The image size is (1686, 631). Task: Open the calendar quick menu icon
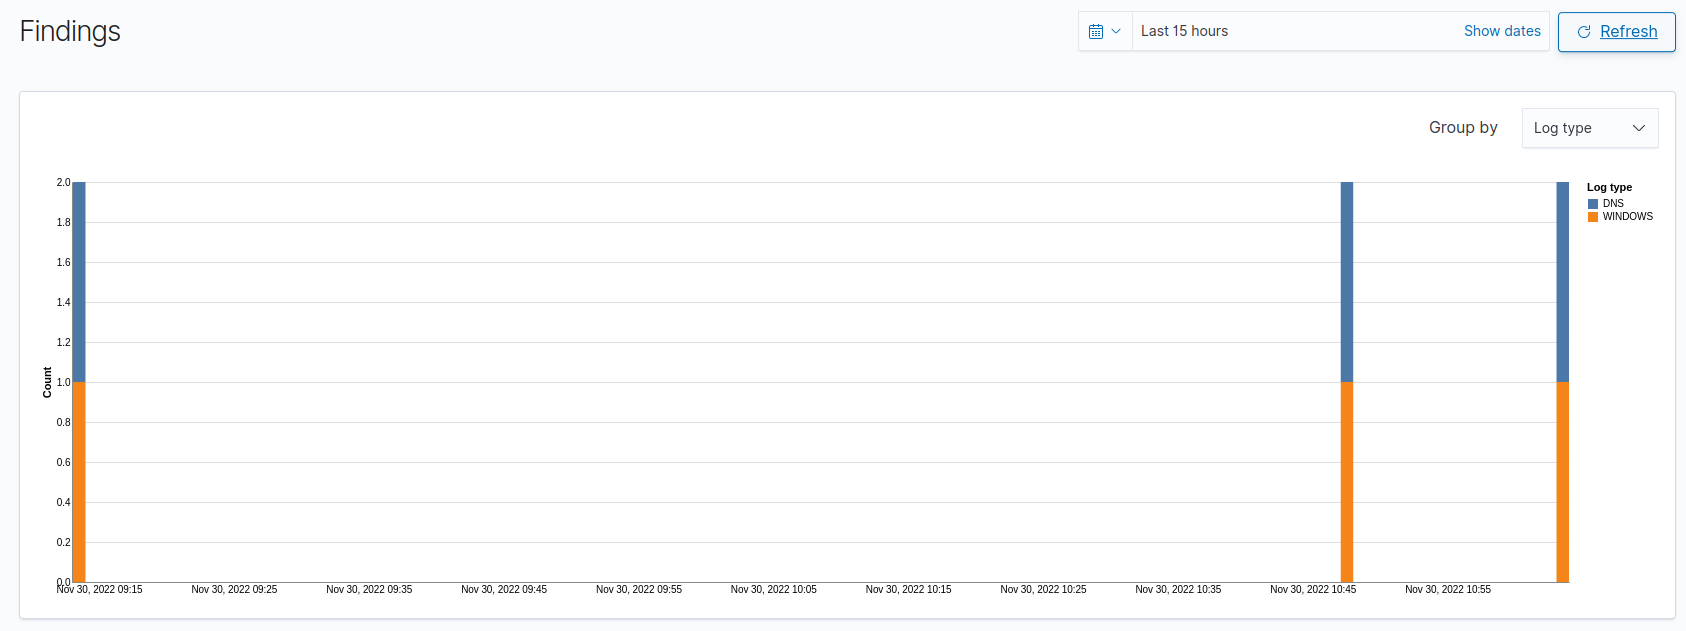coord(1105,31)
